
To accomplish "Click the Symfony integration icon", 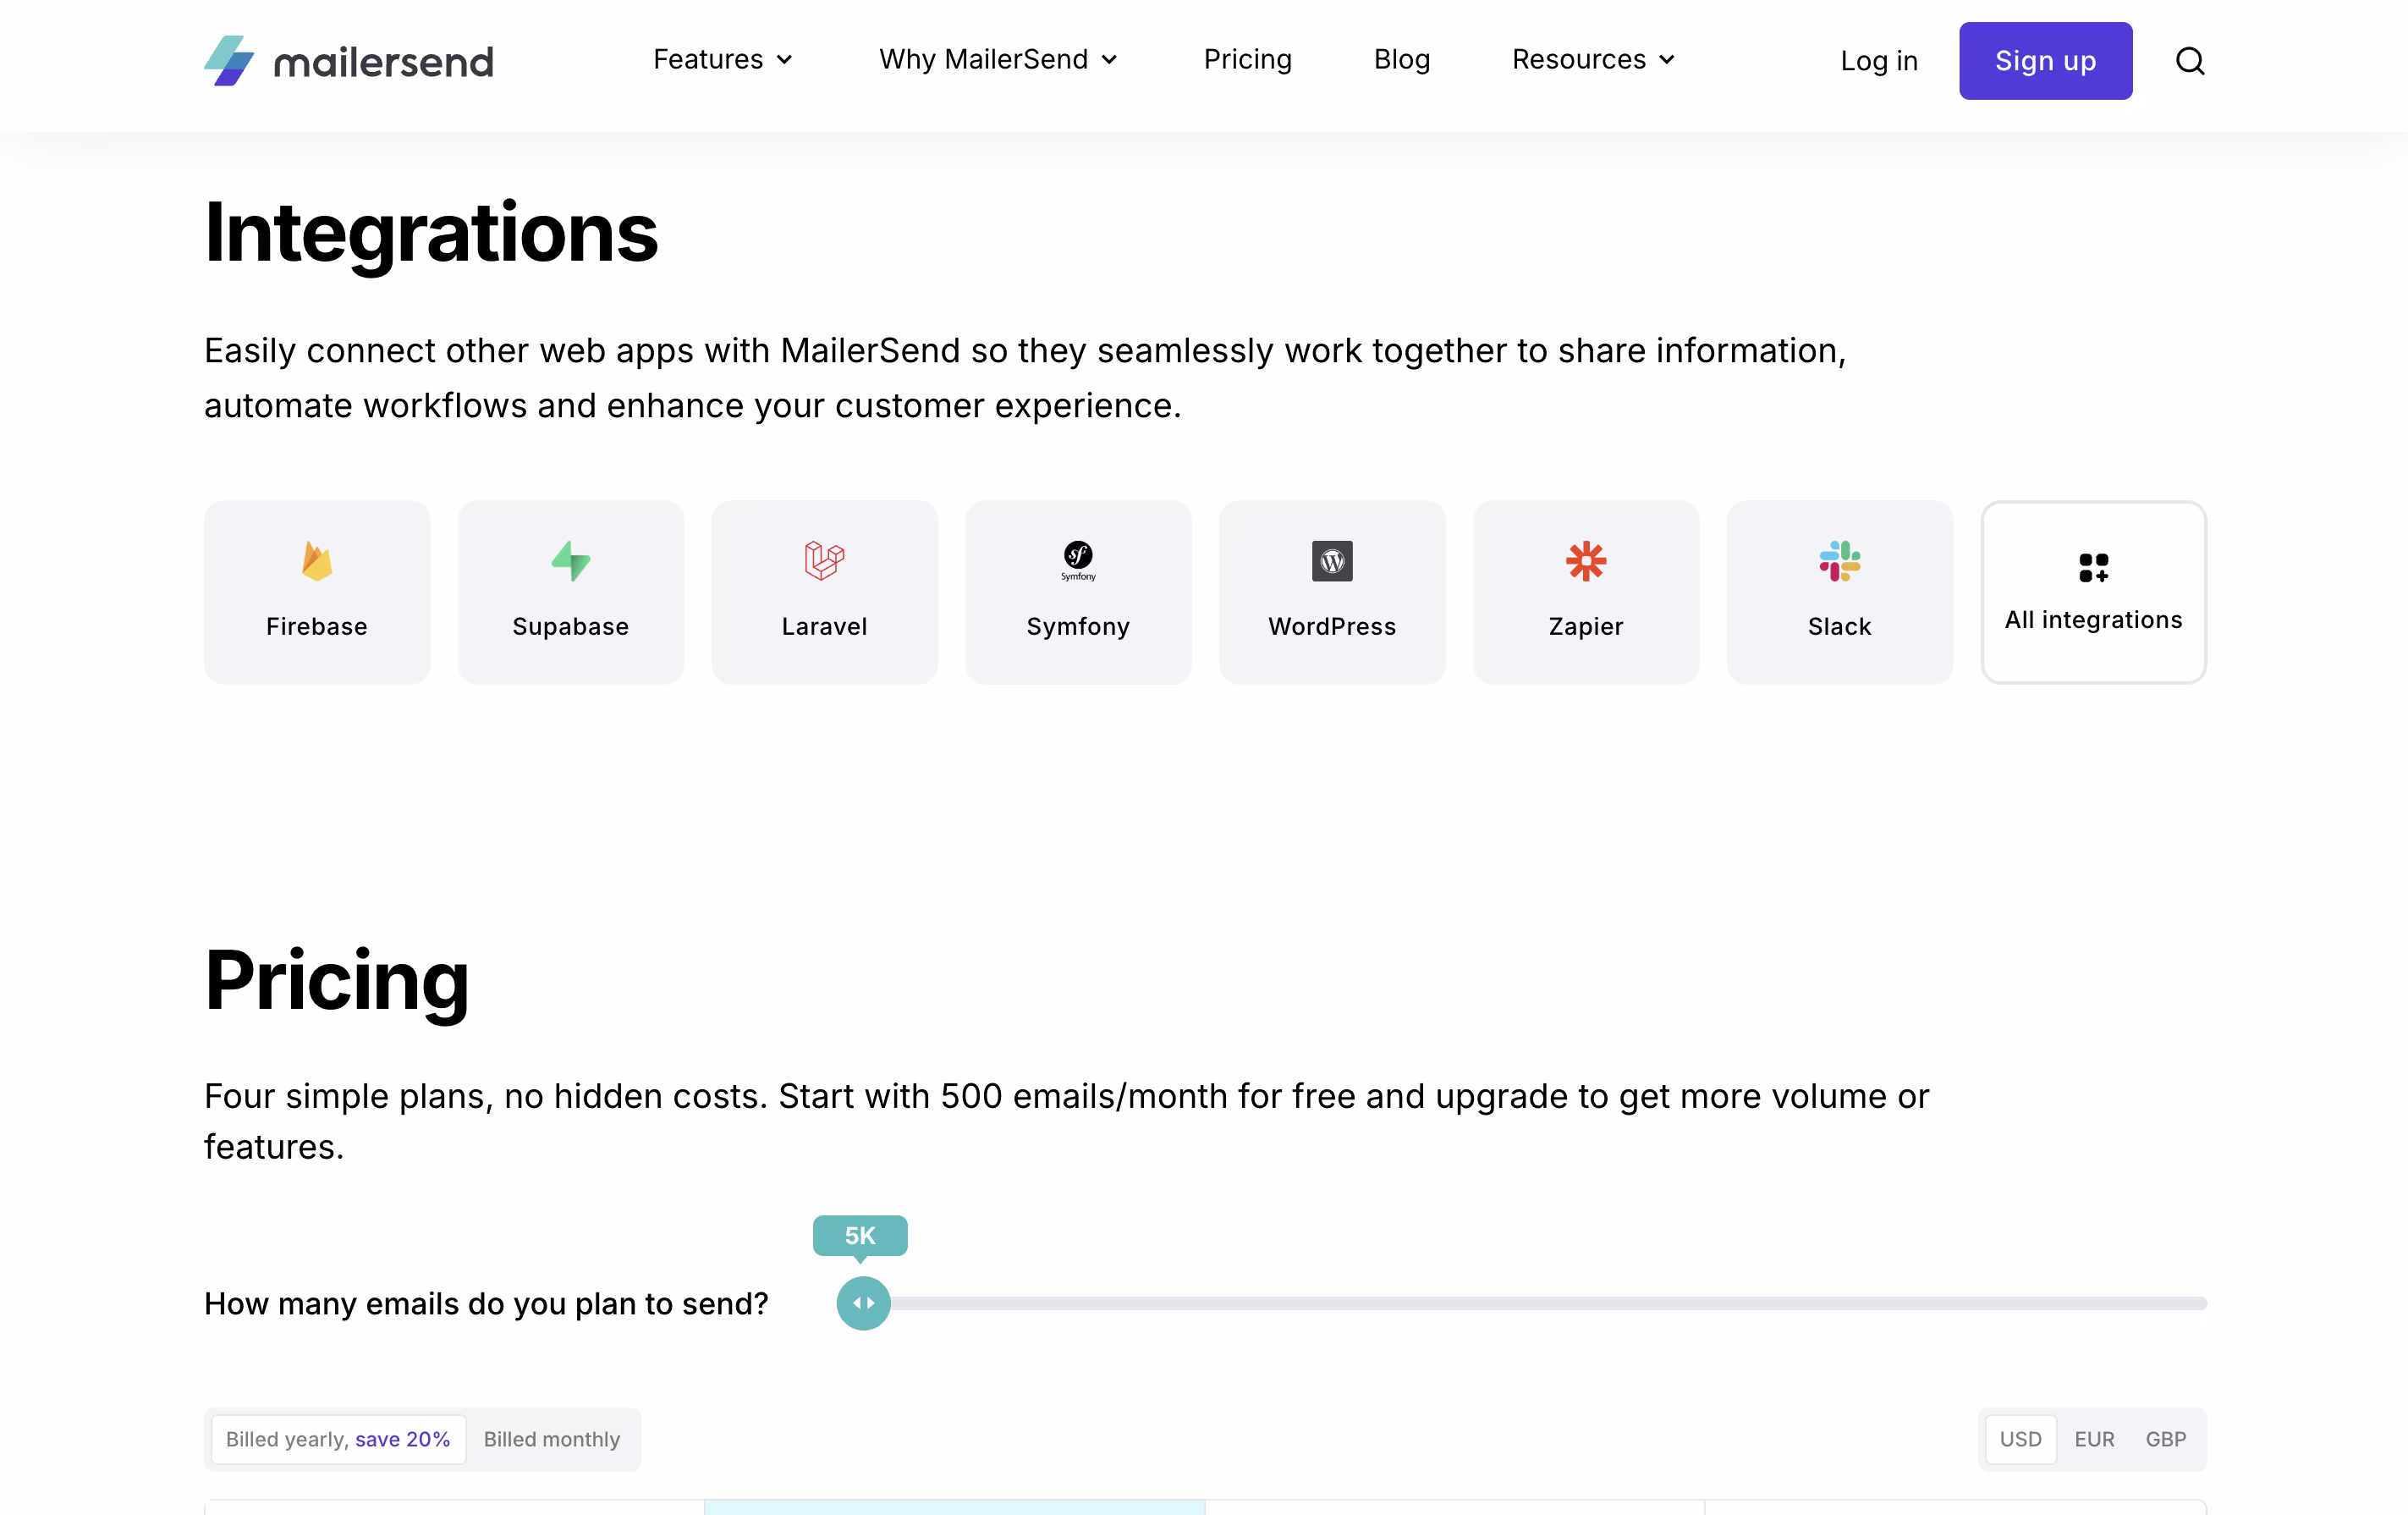I will click(1078, 560).
